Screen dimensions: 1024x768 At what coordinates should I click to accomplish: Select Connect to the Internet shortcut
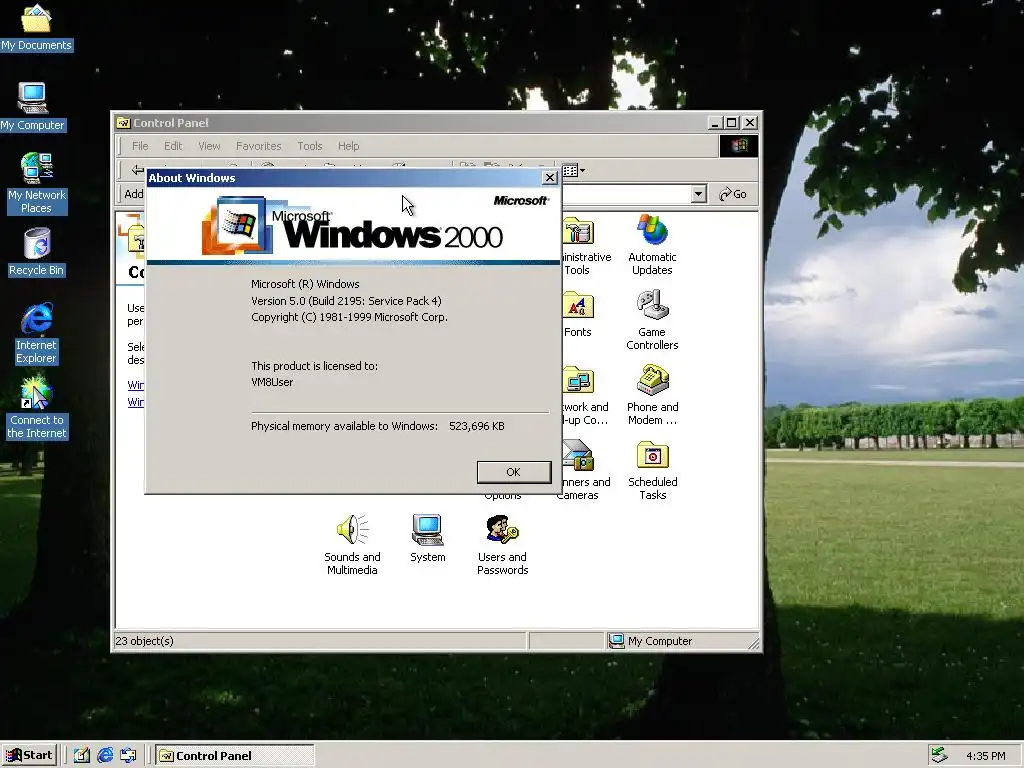[x=37, y=408]
